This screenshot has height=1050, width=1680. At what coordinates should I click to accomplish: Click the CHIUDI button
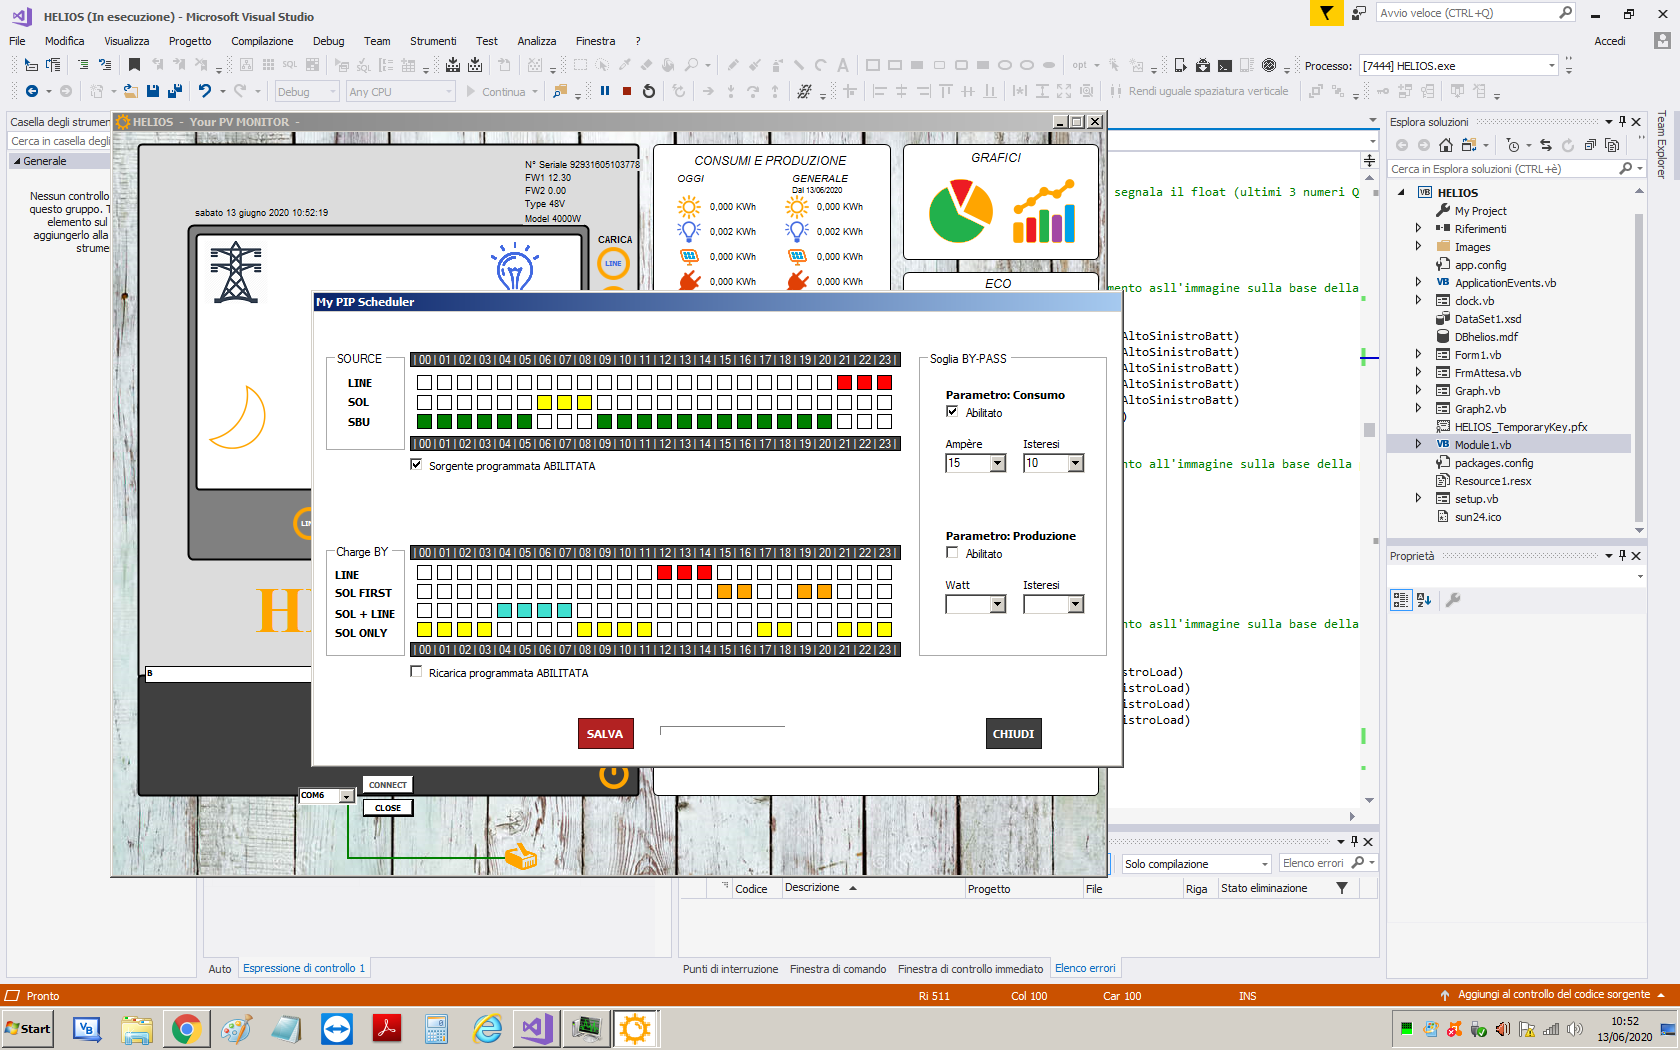1013,733
